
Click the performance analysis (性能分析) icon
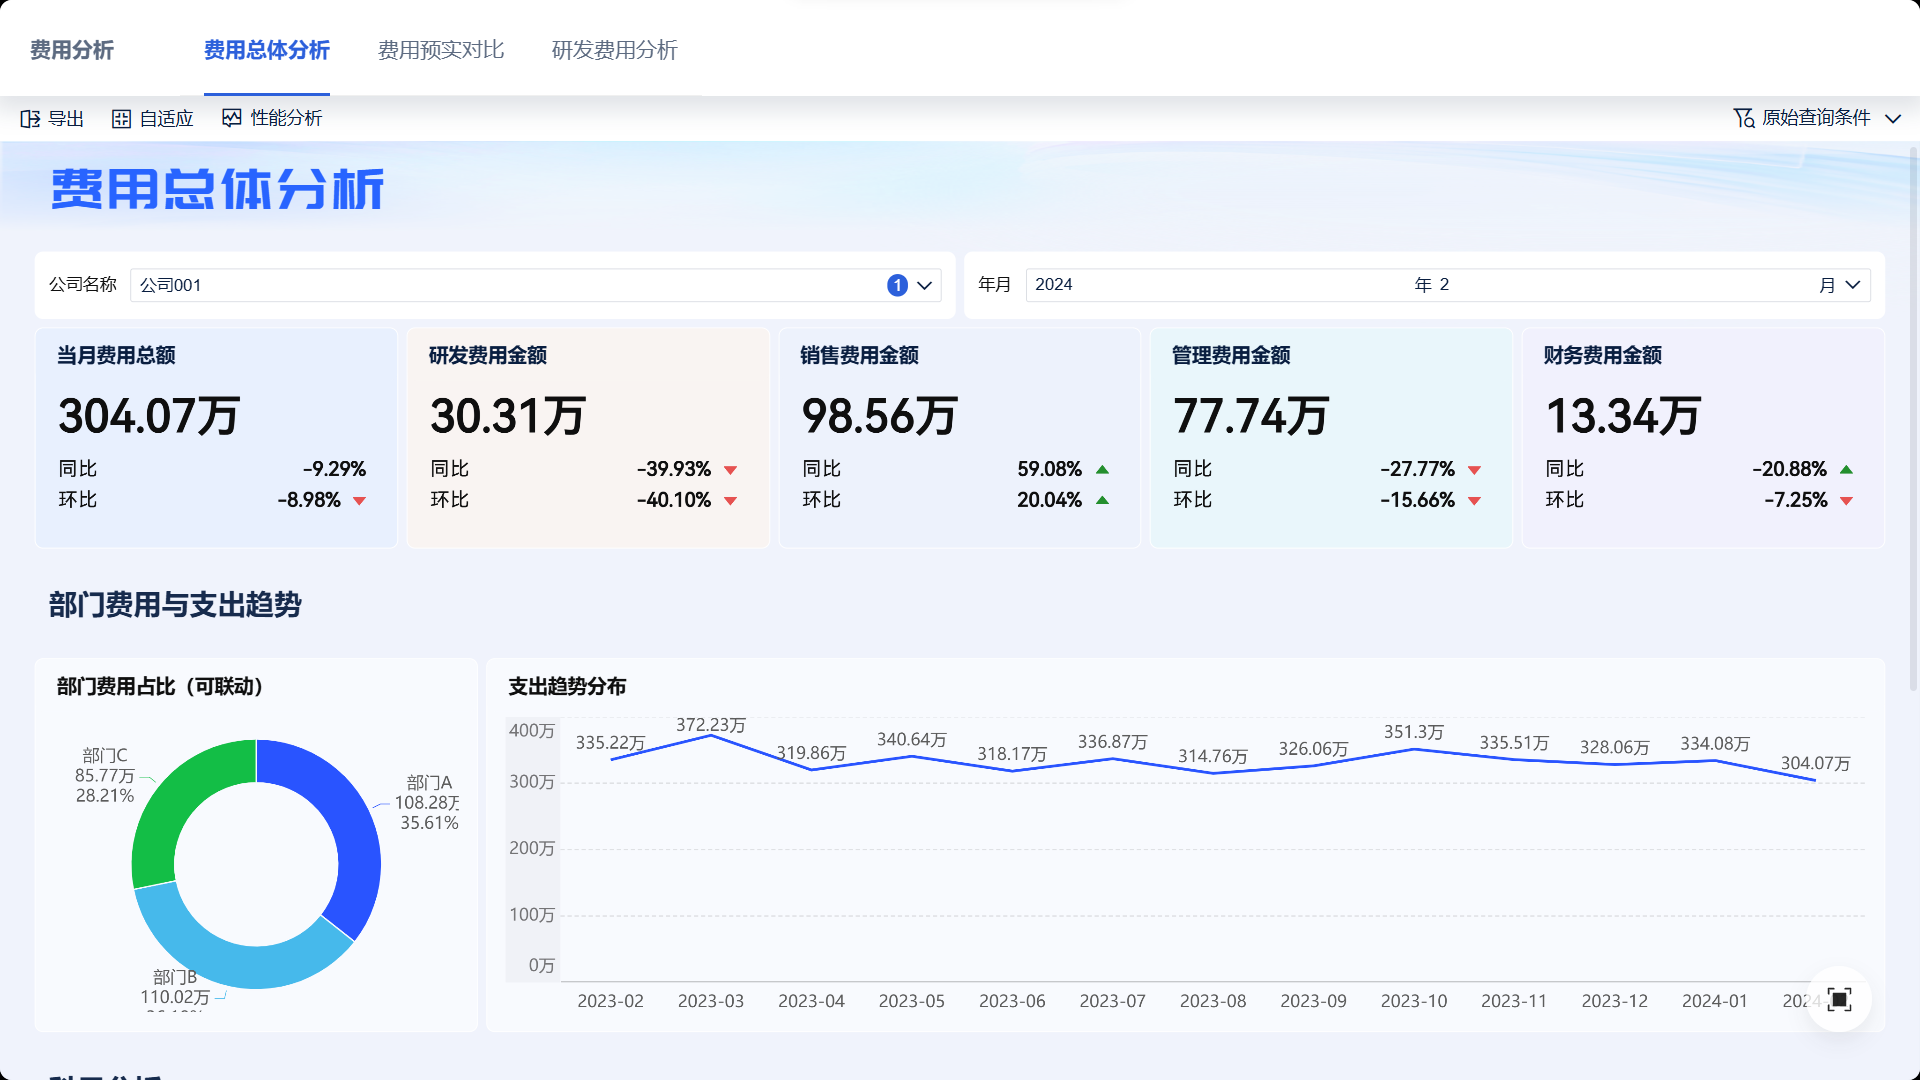point(232,118)
